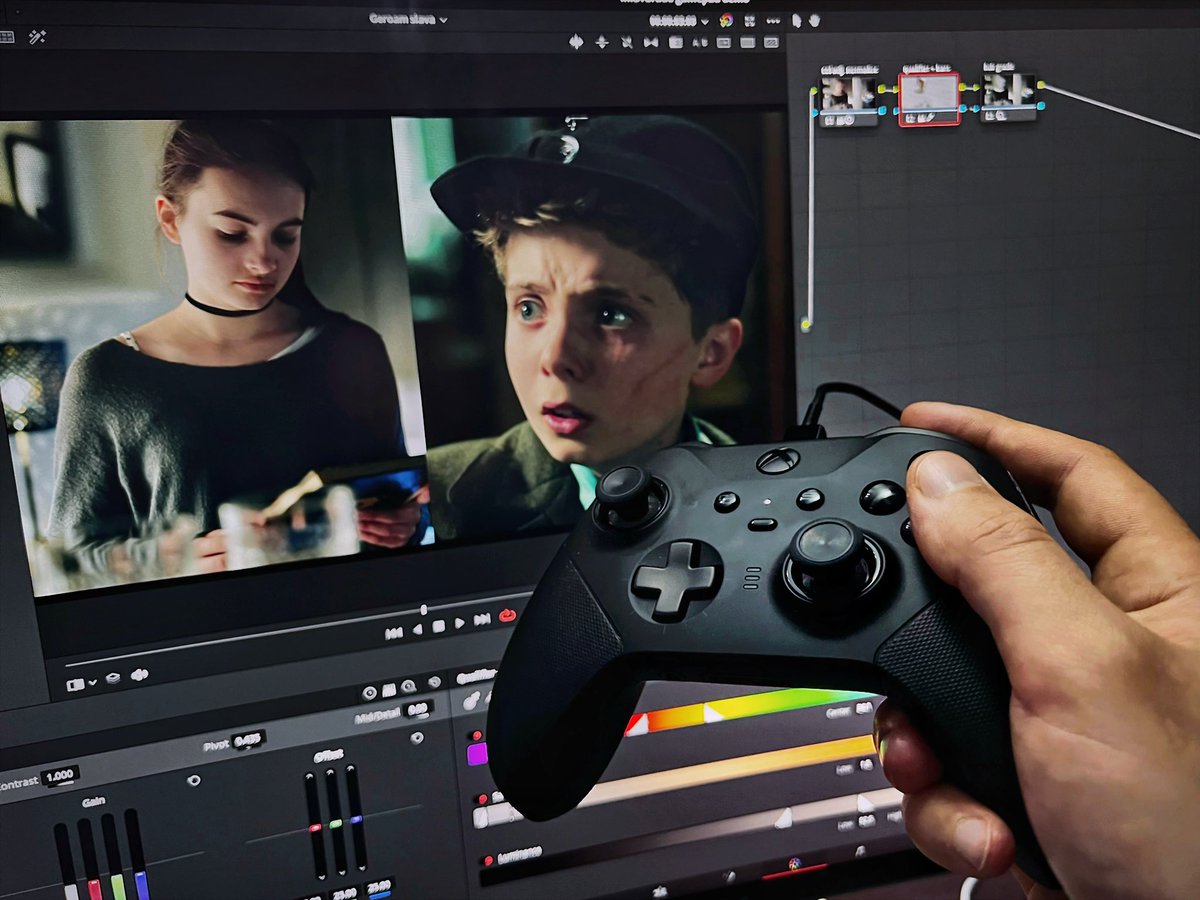Image resolution: width=1200 pixels, height=900 pixels.
Task: Open the three-dots options menu in the header
Action: point(773,20)
